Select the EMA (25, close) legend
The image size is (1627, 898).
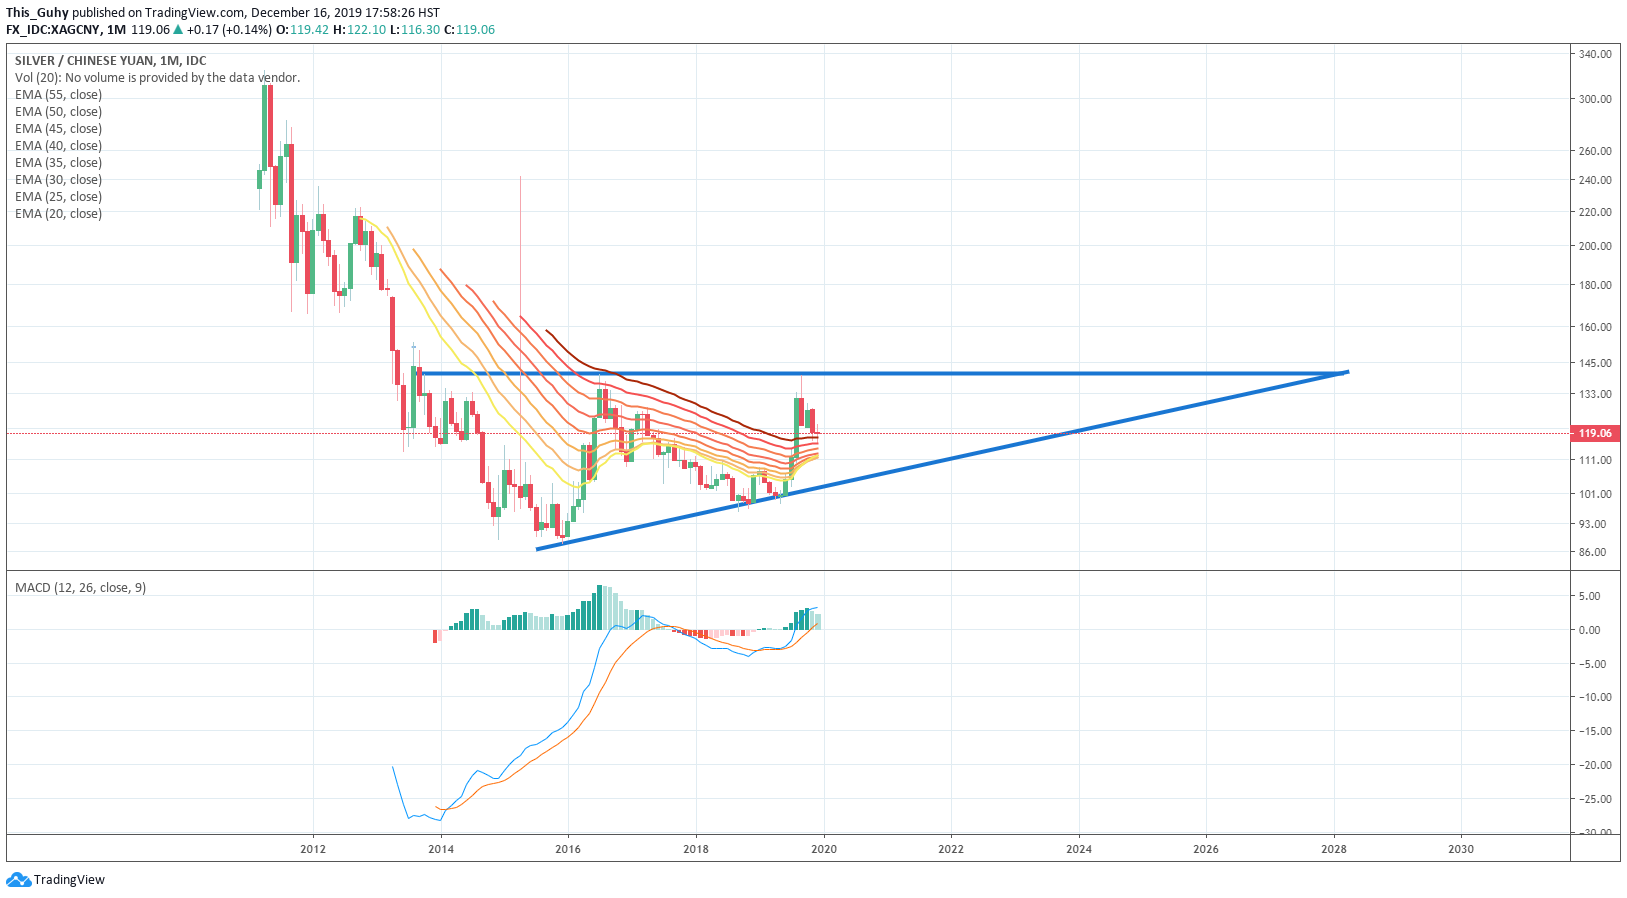(58, 197)
